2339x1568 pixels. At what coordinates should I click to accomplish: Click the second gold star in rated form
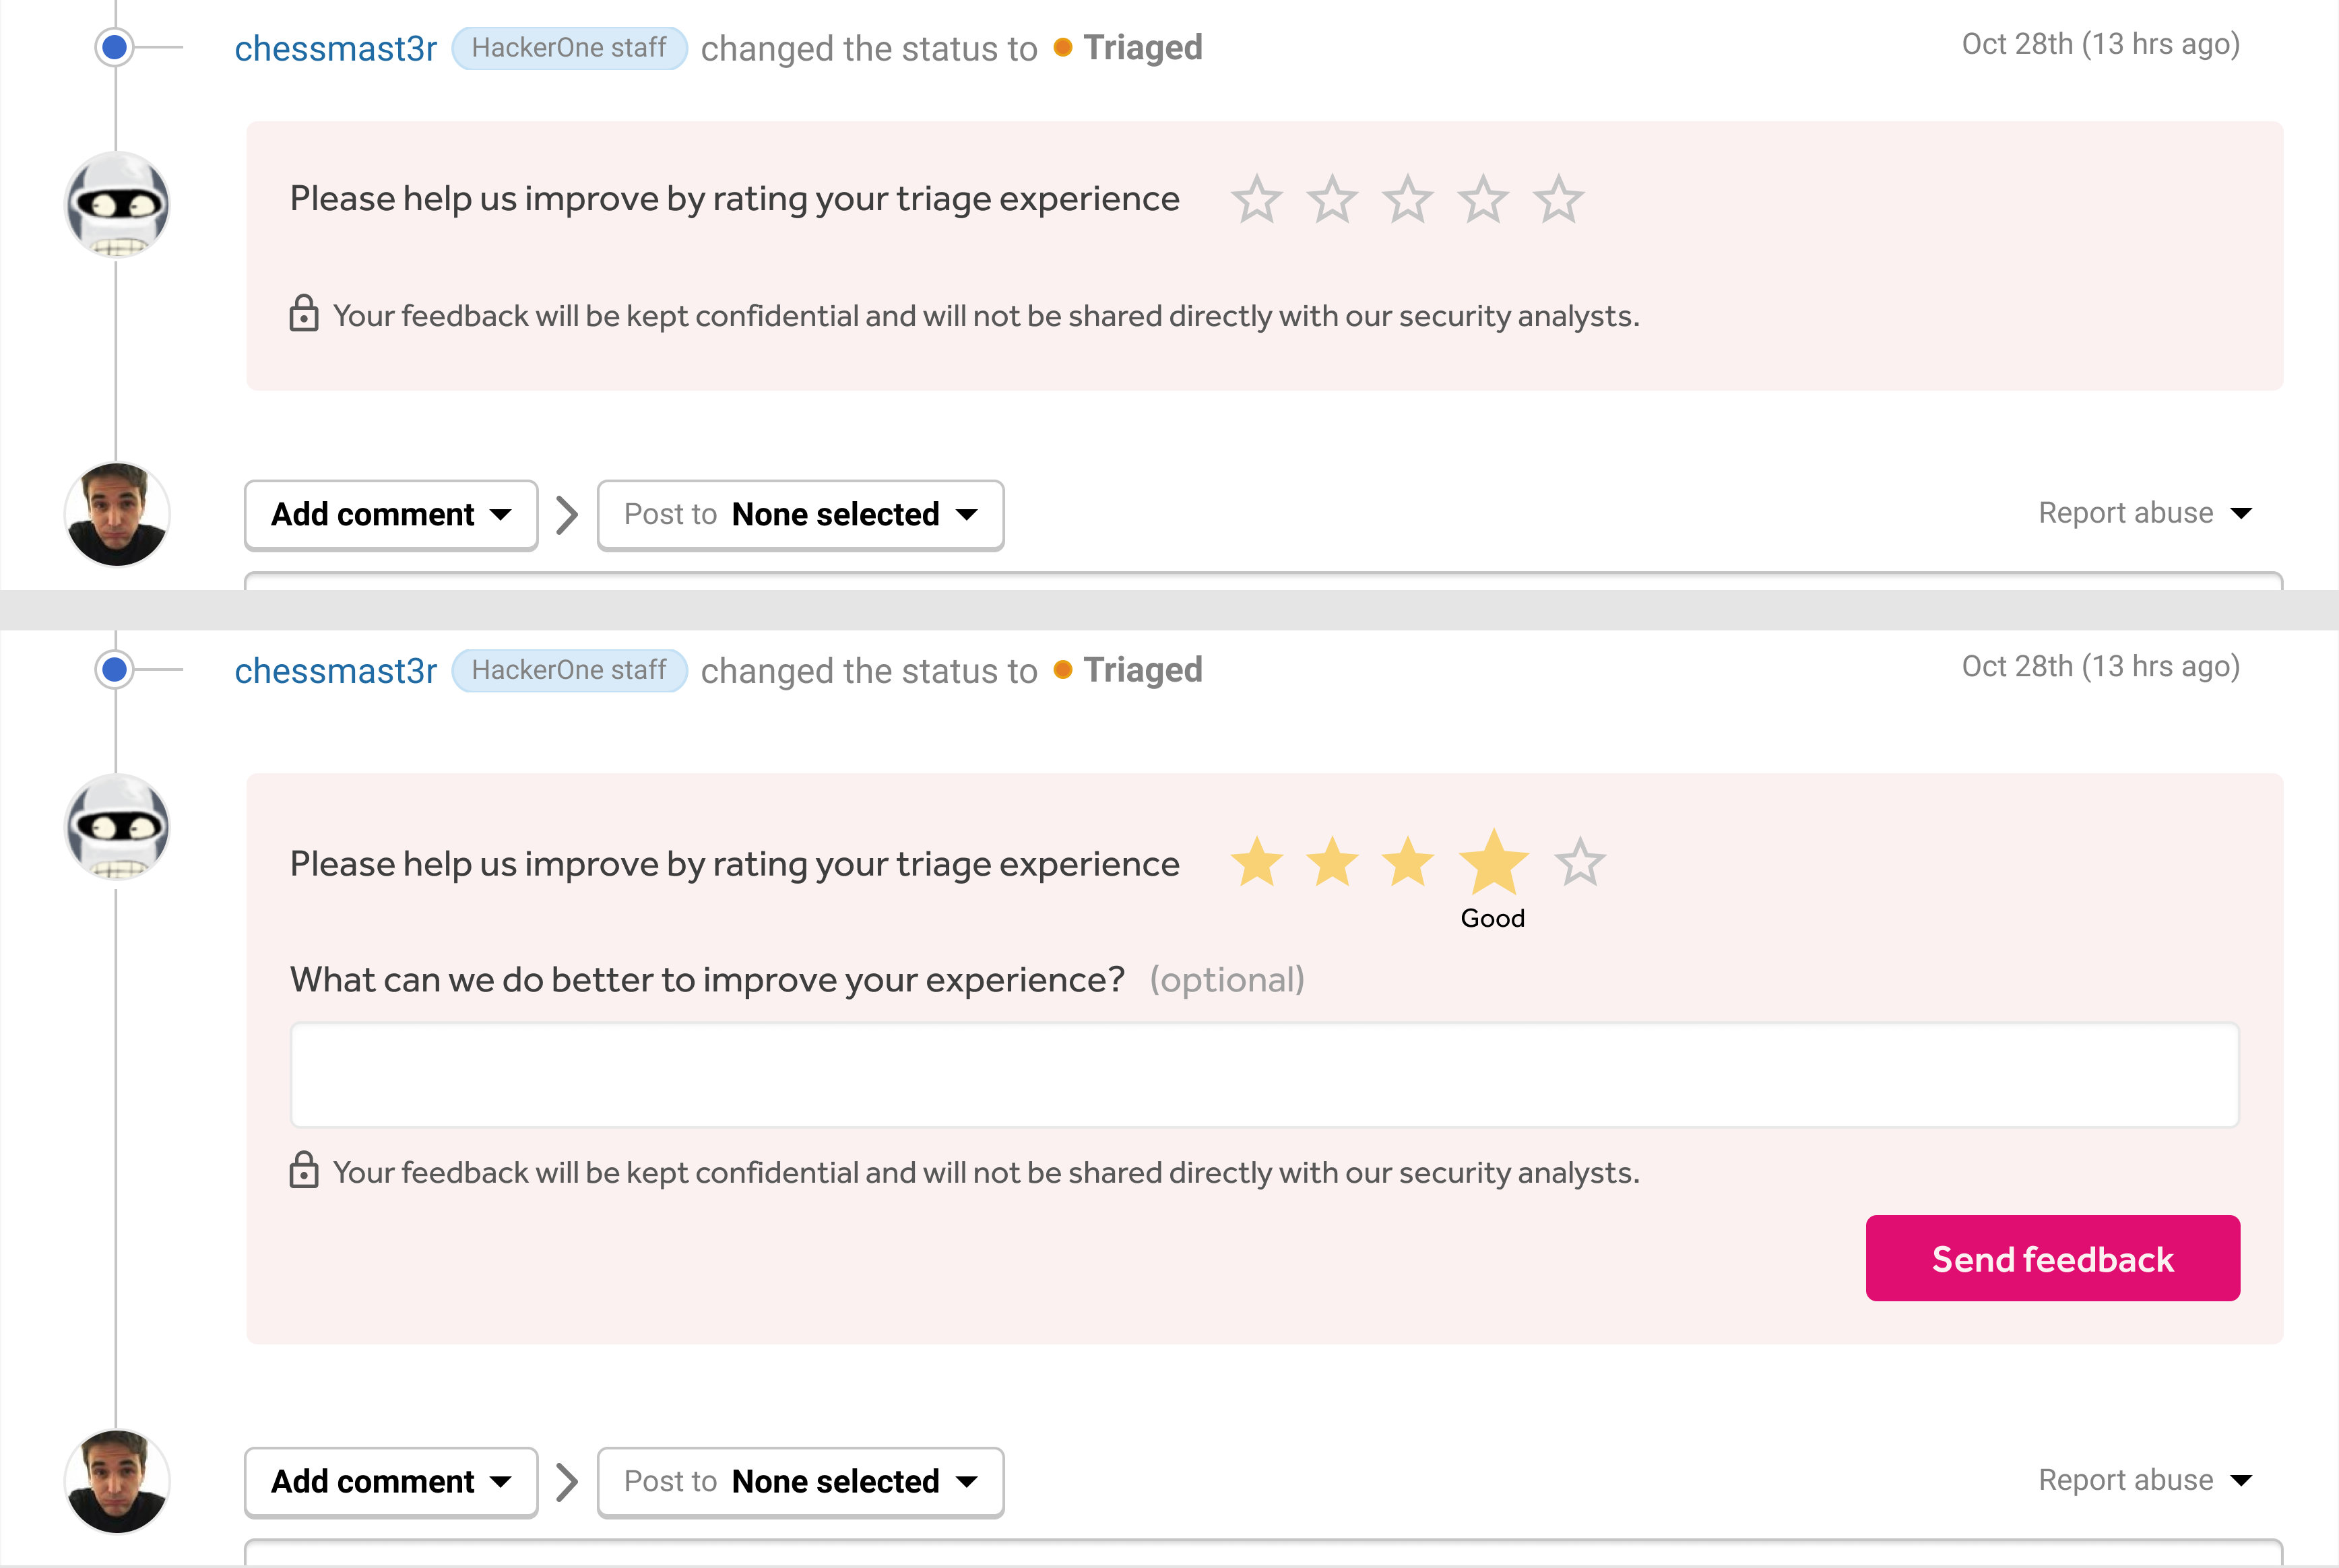pyautogui.click(x=1332, y=862)
